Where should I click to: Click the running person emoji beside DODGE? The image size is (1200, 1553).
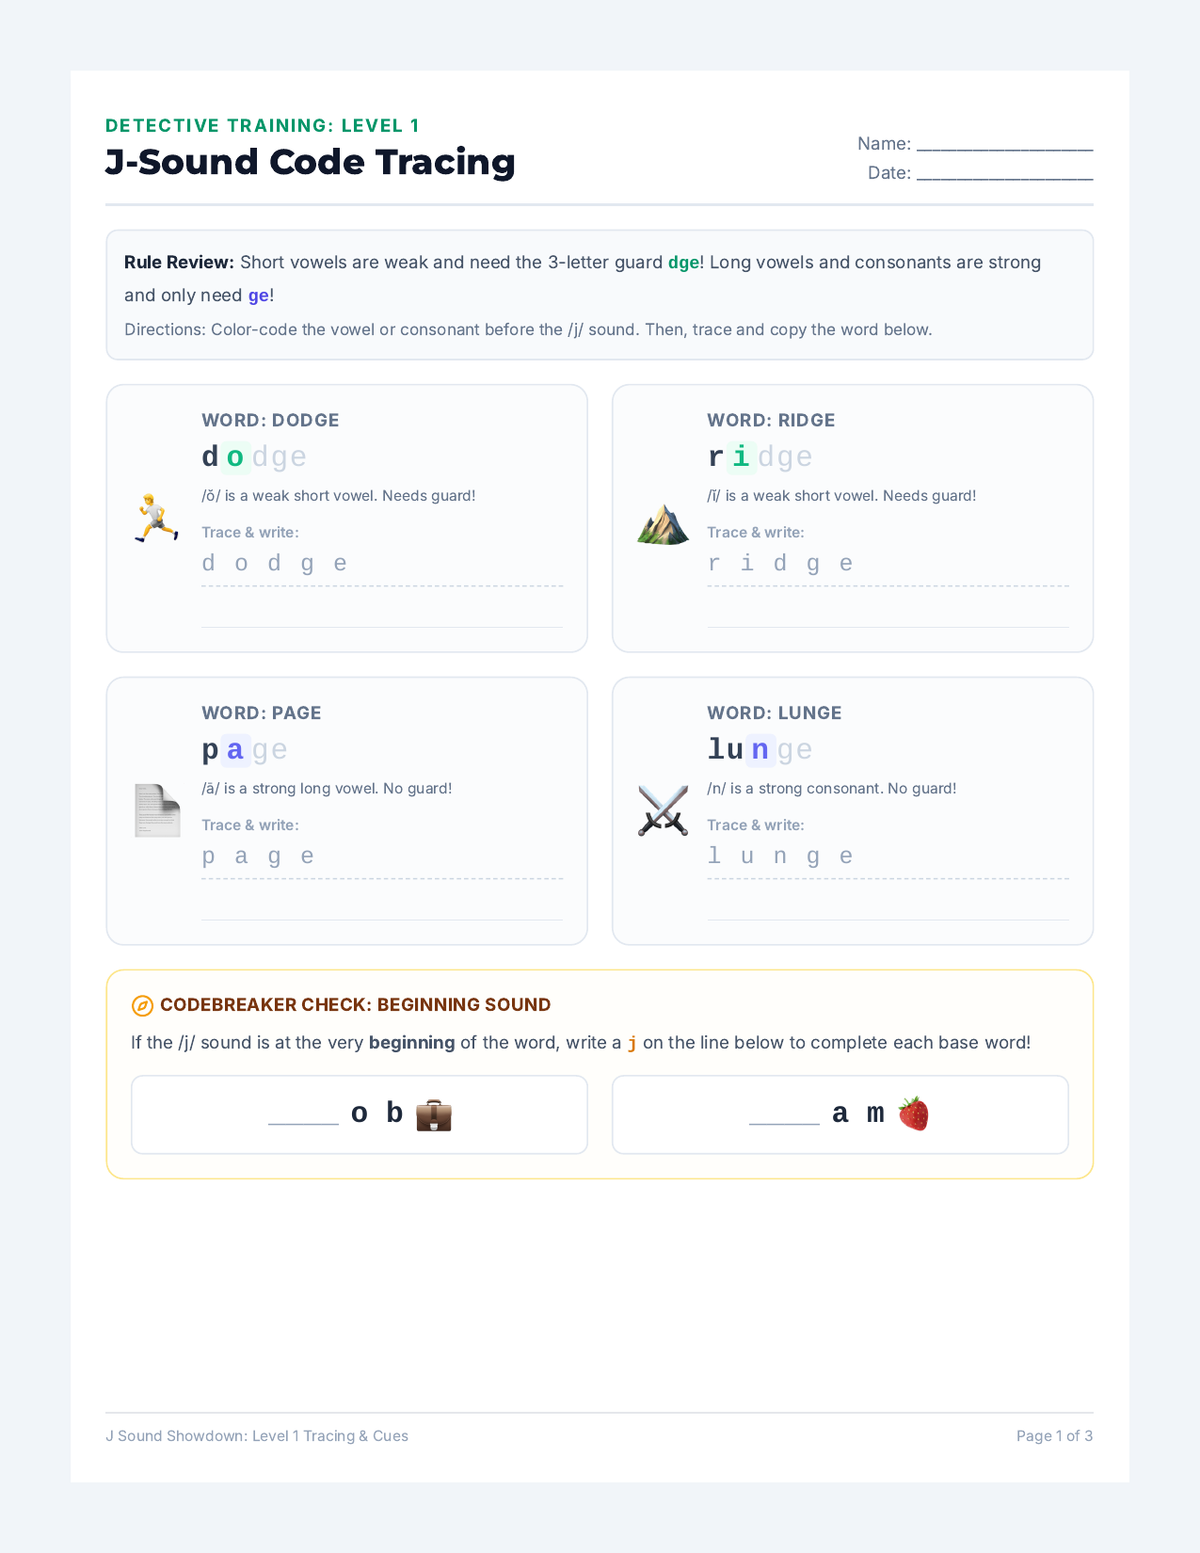point(157,518)
